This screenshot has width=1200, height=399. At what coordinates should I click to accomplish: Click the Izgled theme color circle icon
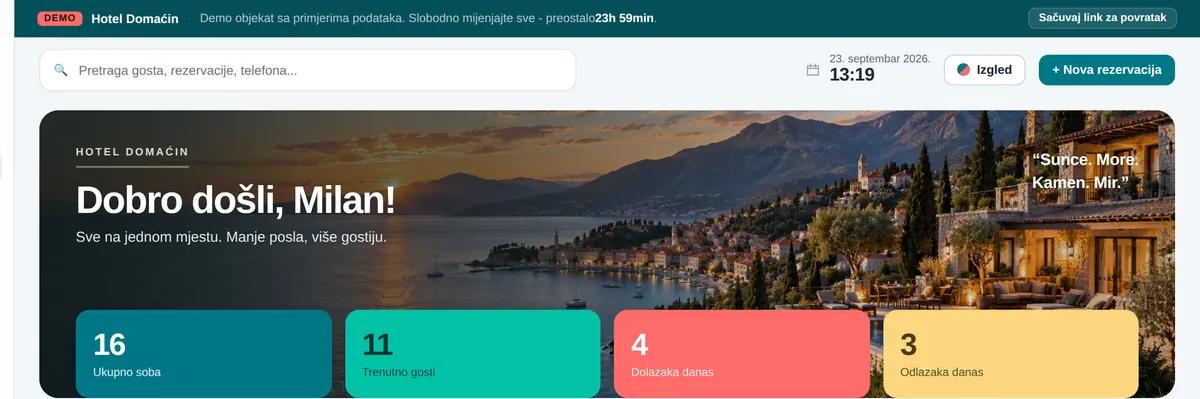(x=964, y=70)
